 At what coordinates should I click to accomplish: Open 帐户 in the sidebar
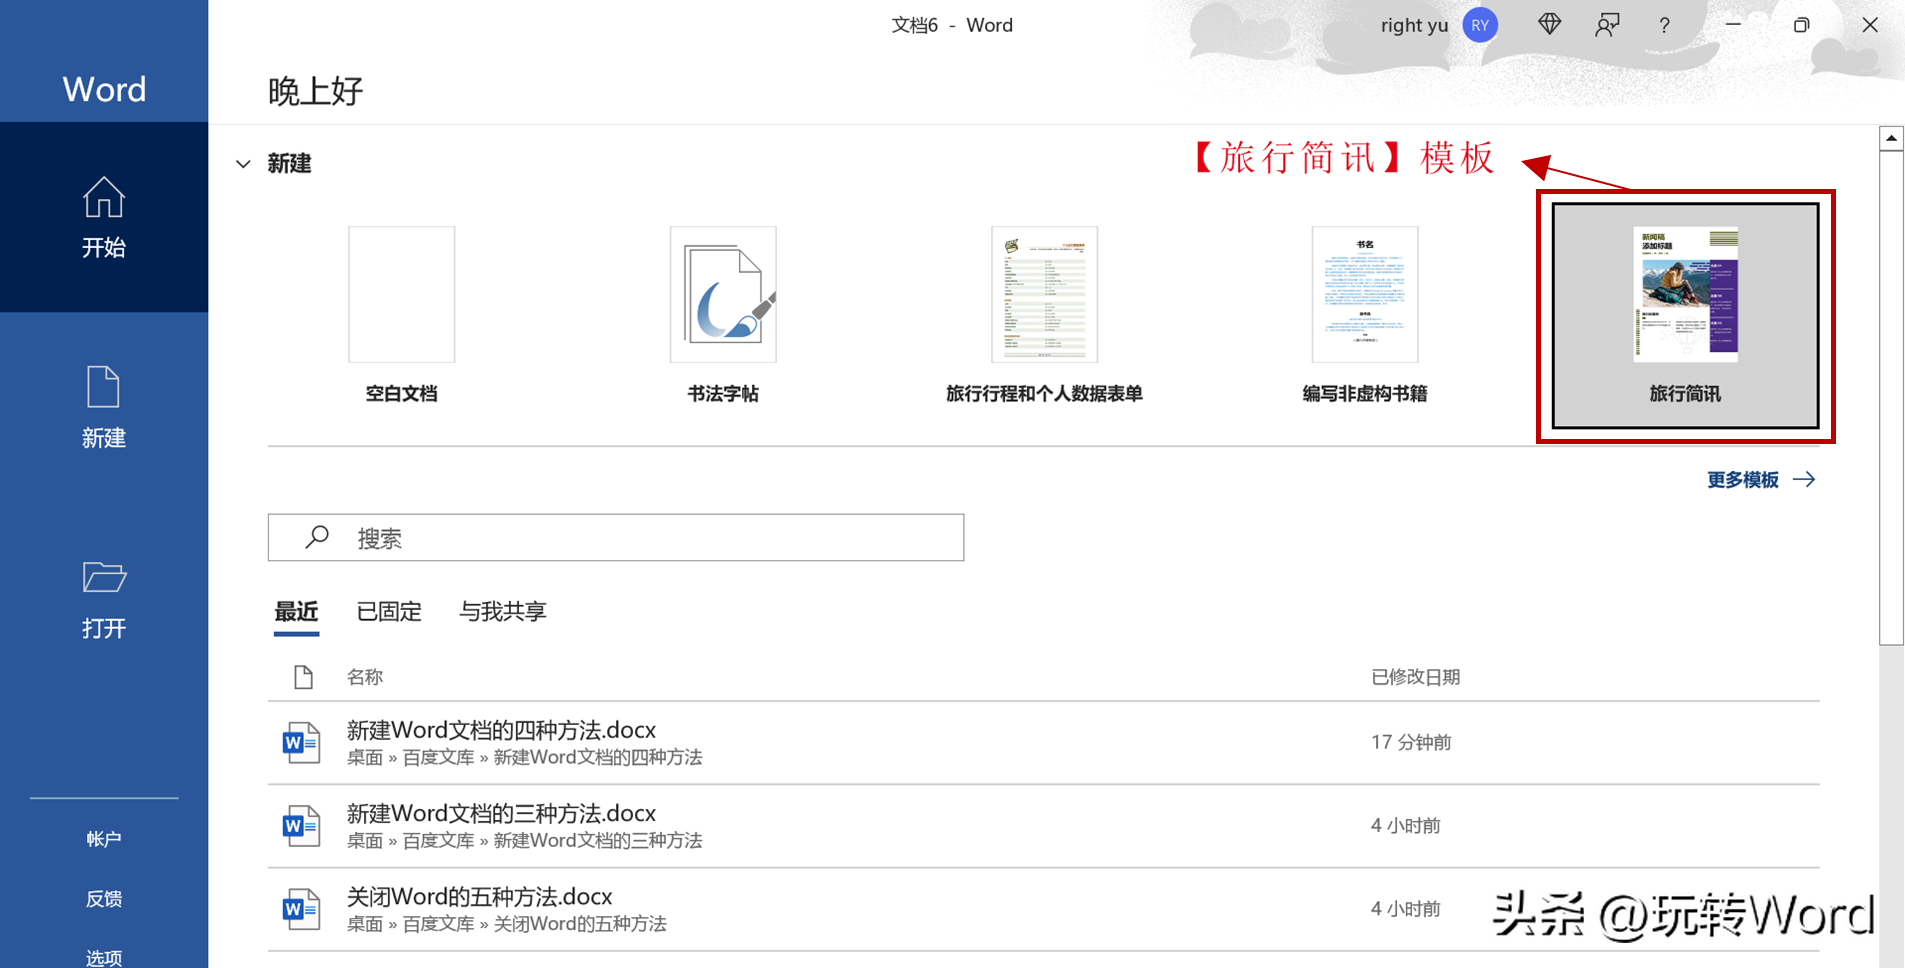[x=104, y=839]
